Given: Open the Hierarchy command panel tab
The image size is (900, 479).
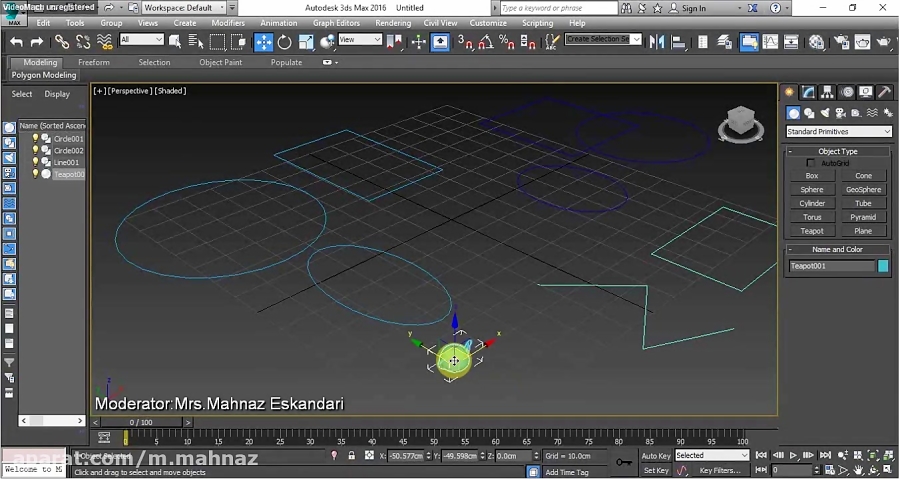Looking at the screenshot, I should (x=828, y=92).
